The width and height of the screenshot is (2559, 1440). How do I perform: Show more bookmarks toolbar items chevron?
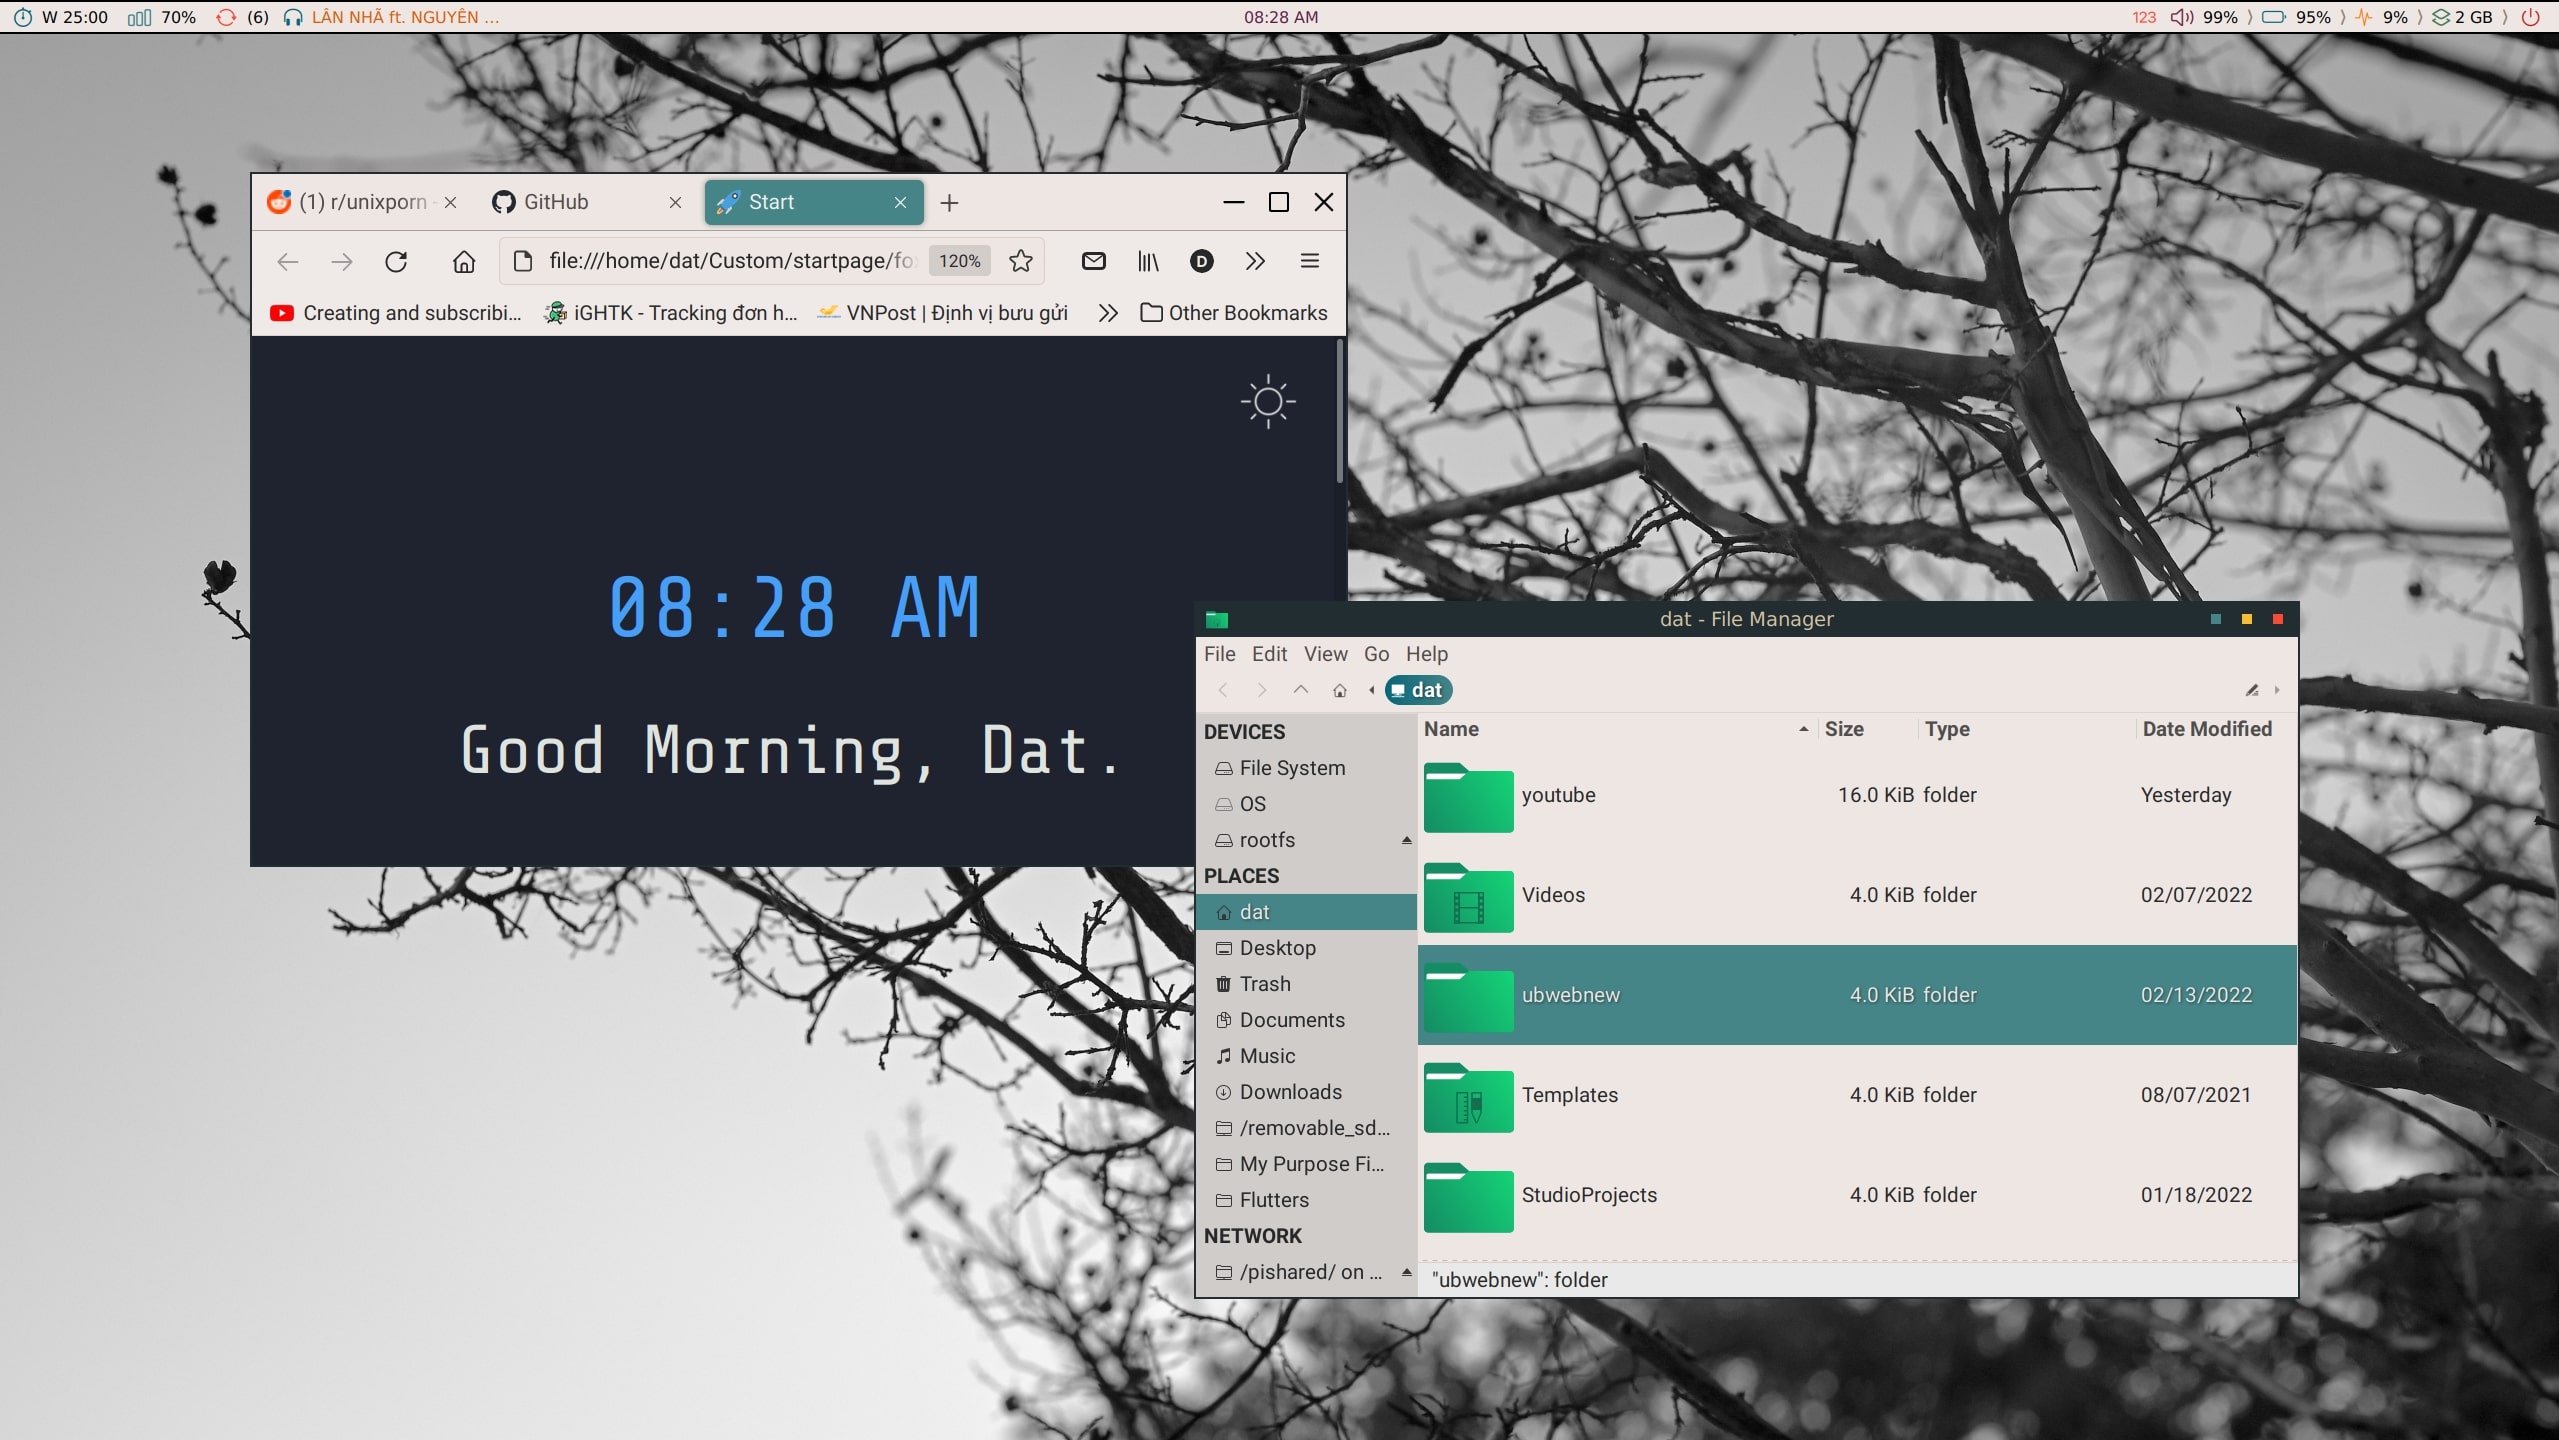click(x=1107, y=313)
